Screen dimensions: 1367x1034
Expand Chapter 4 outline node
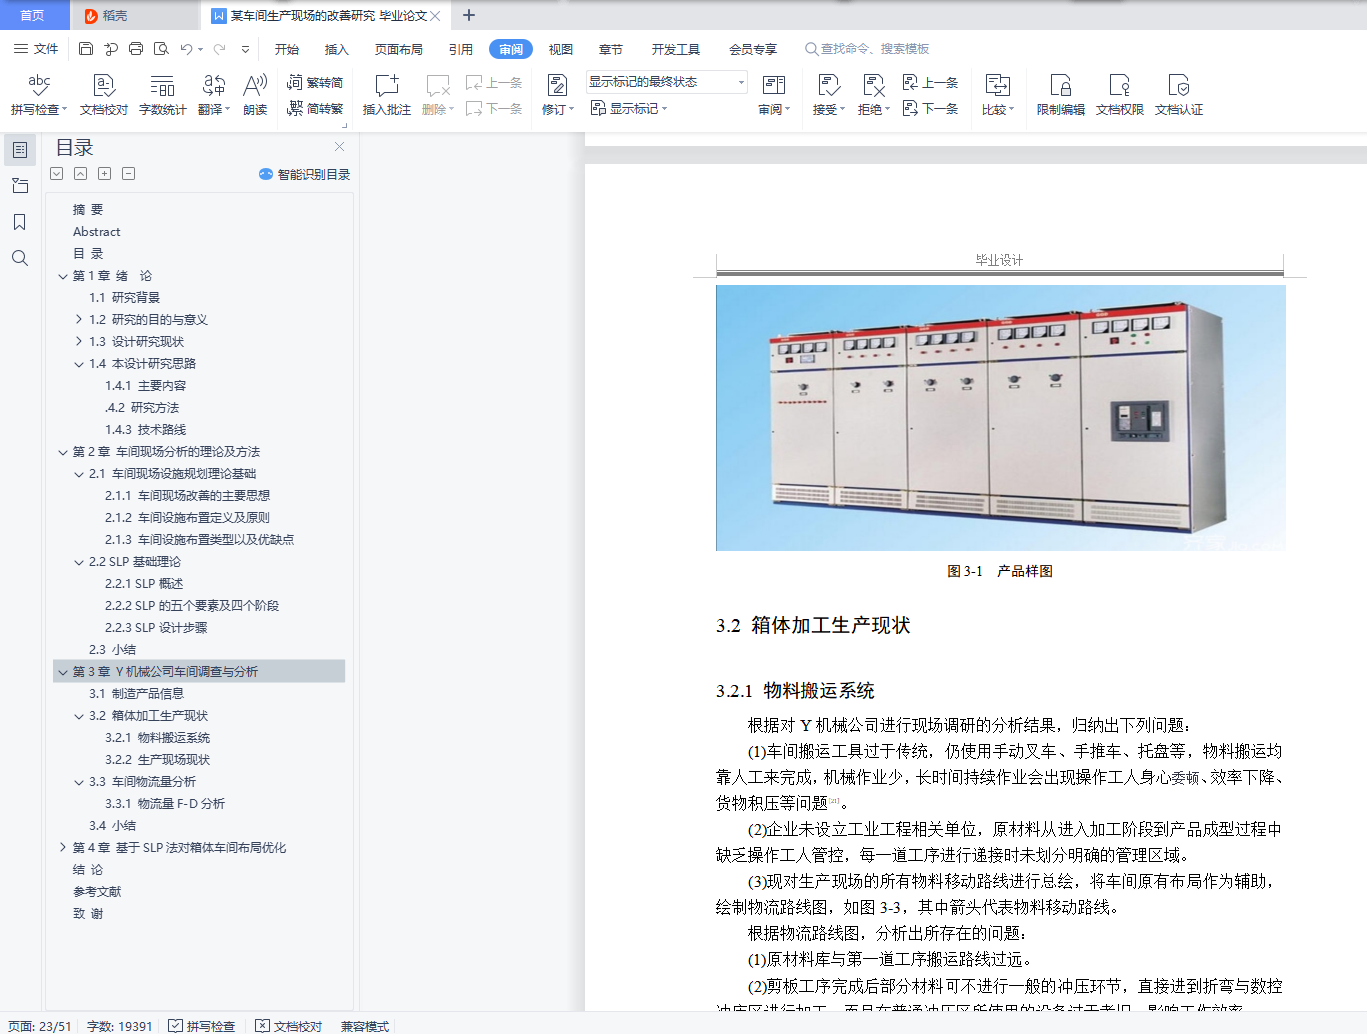pyautogui.click(x=63, y=848)
